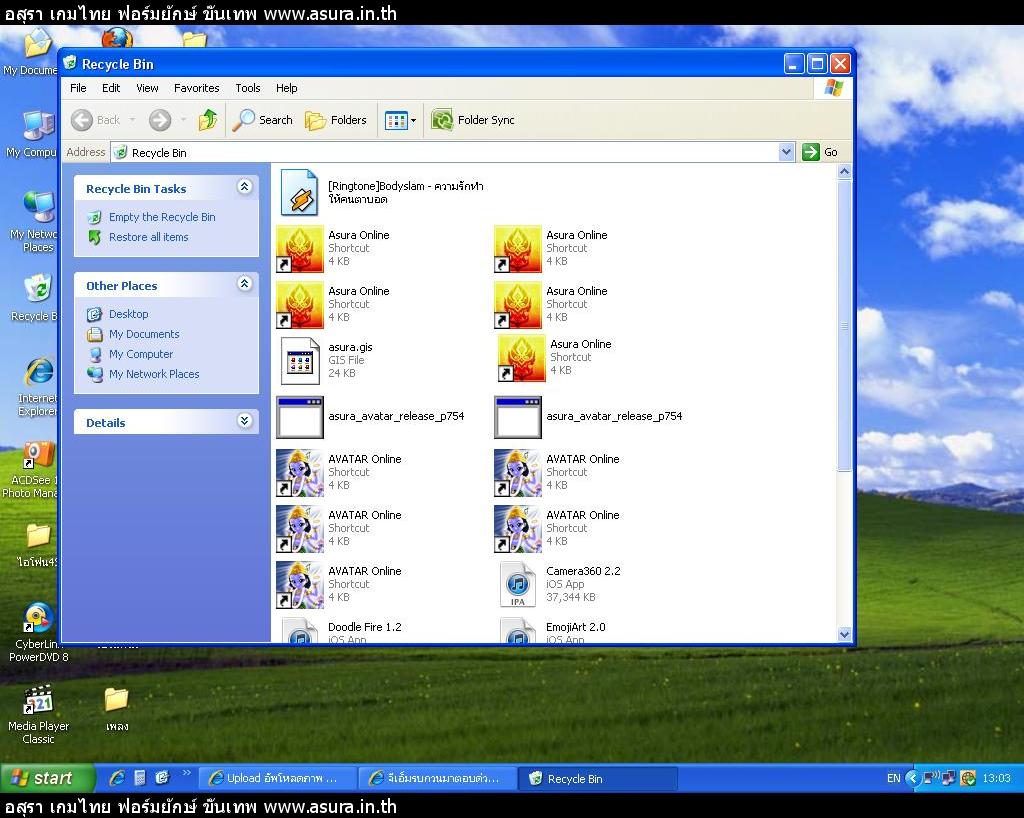Select the Camera360 2.2 iOS App icon
The height and width of the screenshot is (818, 1024).
pos(518,584)
